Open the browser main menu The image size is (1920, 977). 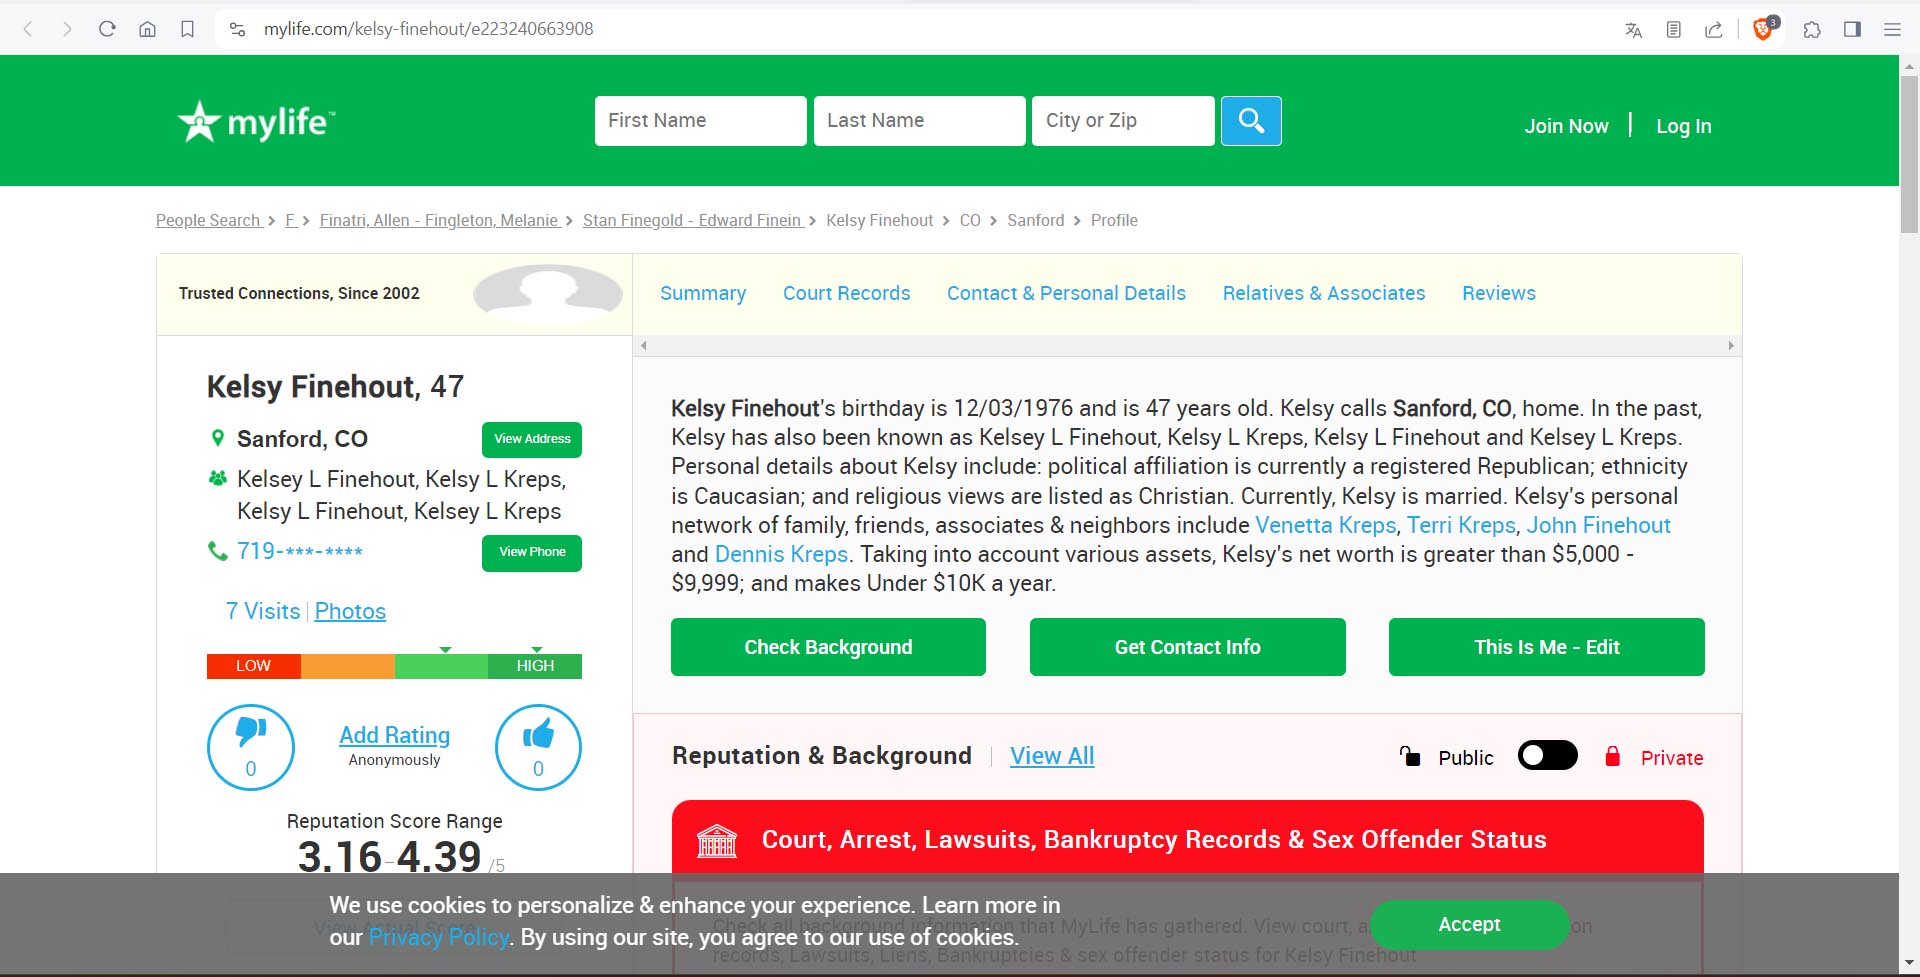[x=1892, y=30]
